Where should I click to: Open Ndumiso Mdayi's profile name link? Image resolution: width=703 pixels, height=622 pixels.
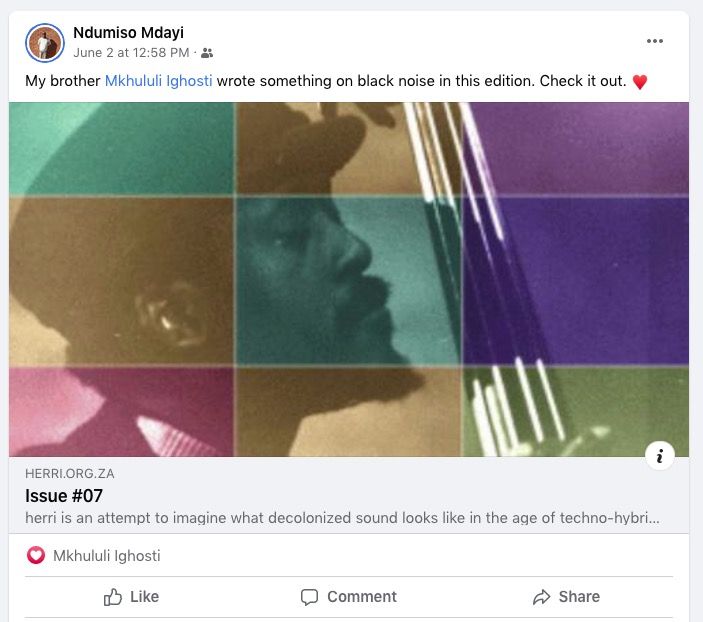pyautogui.click(x=128, y=33)
